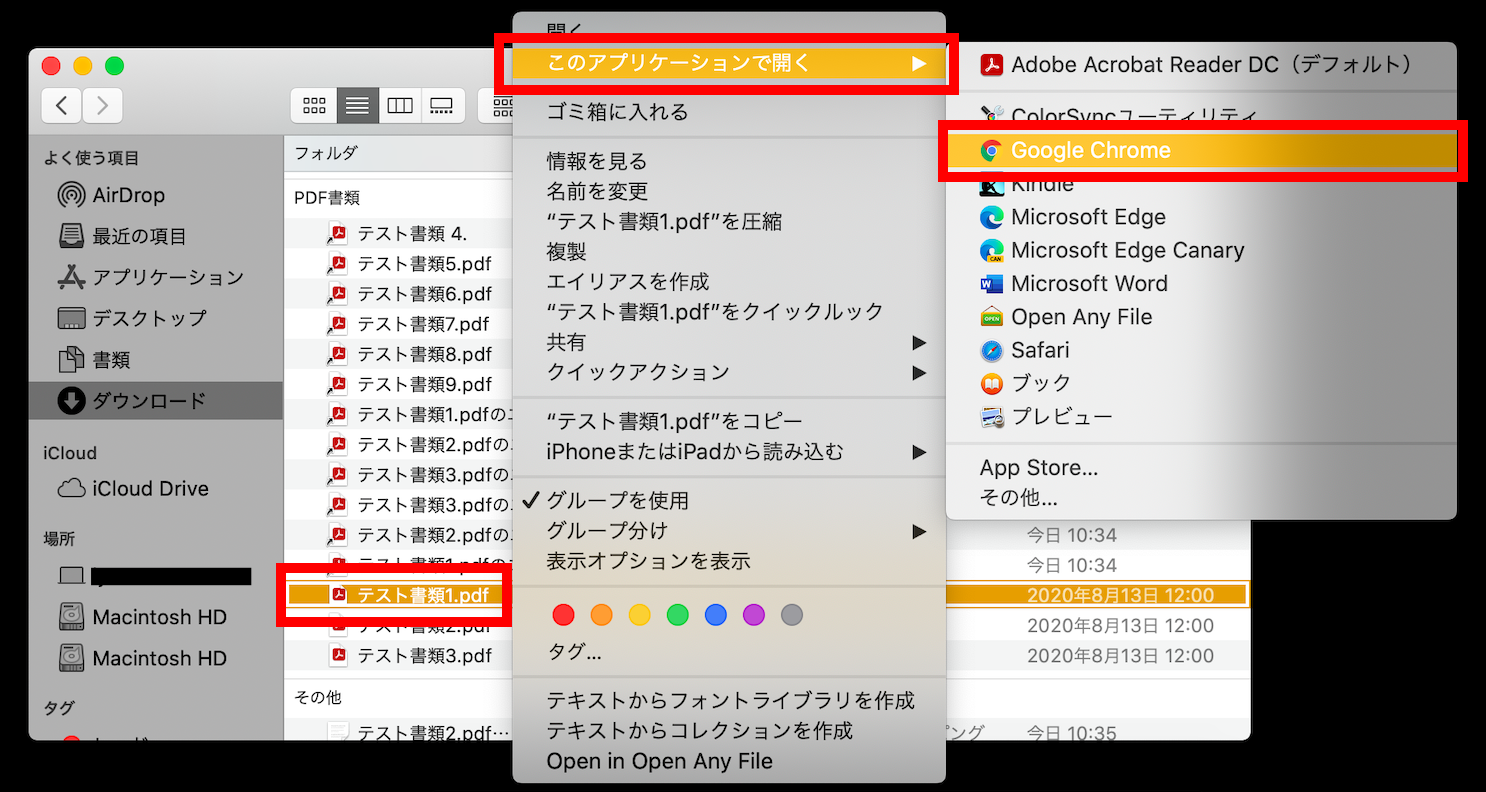Open with Adobe Acrobat Reader DC

(1200, 65)
